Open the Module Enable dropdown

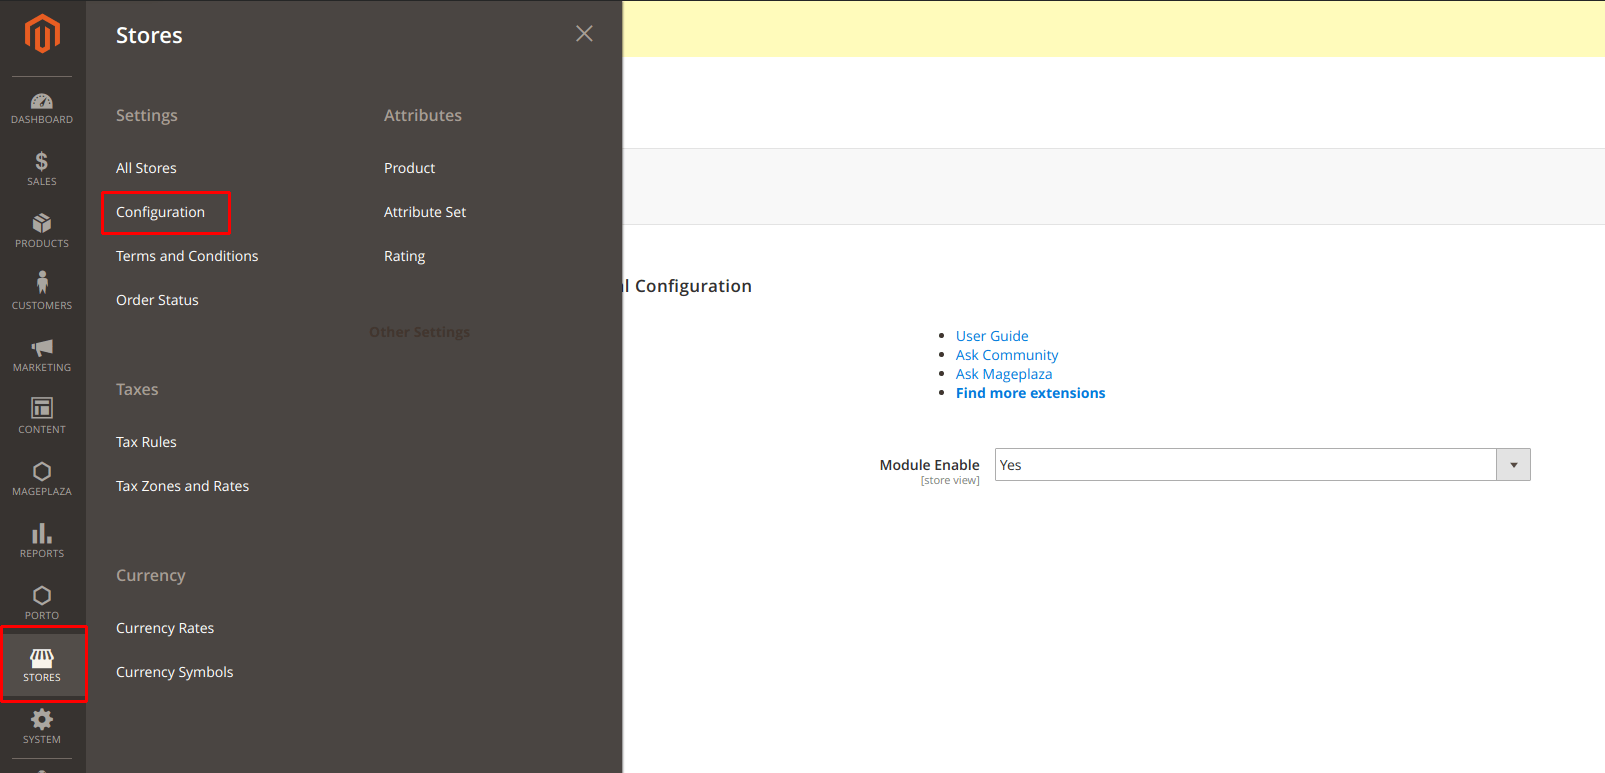click(x=1262, y=465)
